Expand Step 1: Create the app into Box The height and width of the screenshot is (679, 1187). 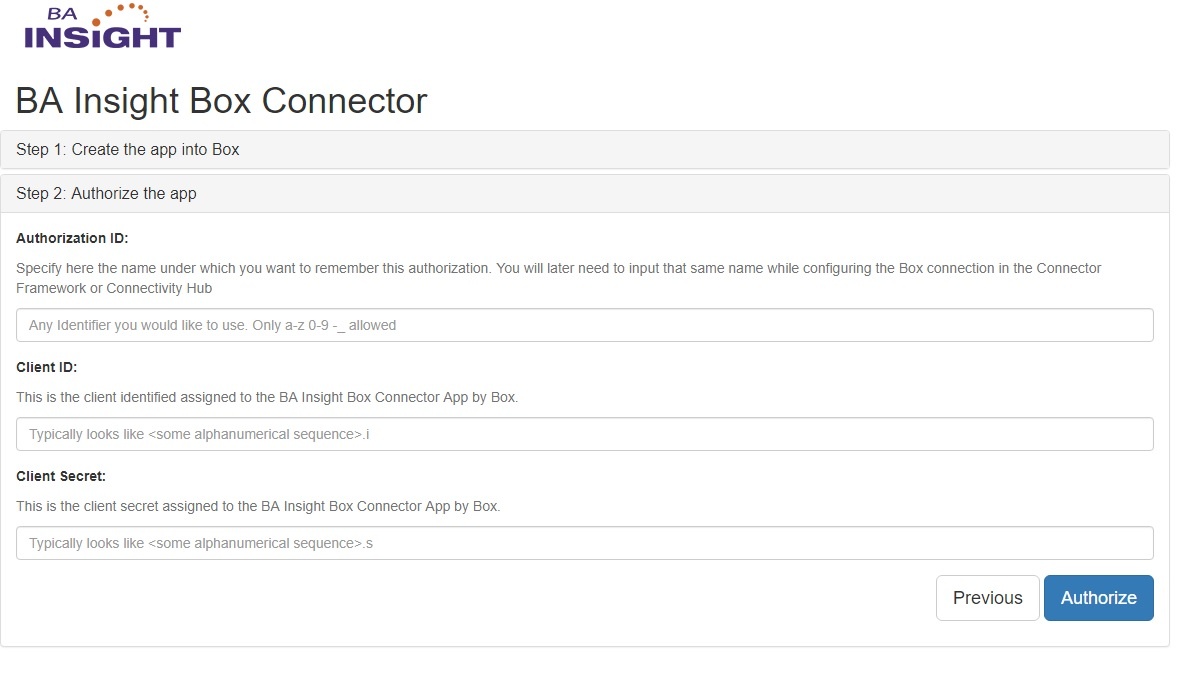[x=128, y=150]
